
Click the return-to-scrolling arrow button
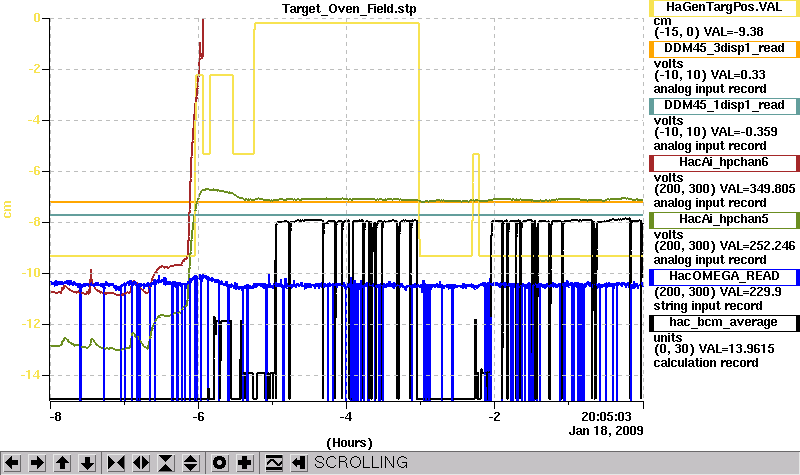click(x=299, y=463)
